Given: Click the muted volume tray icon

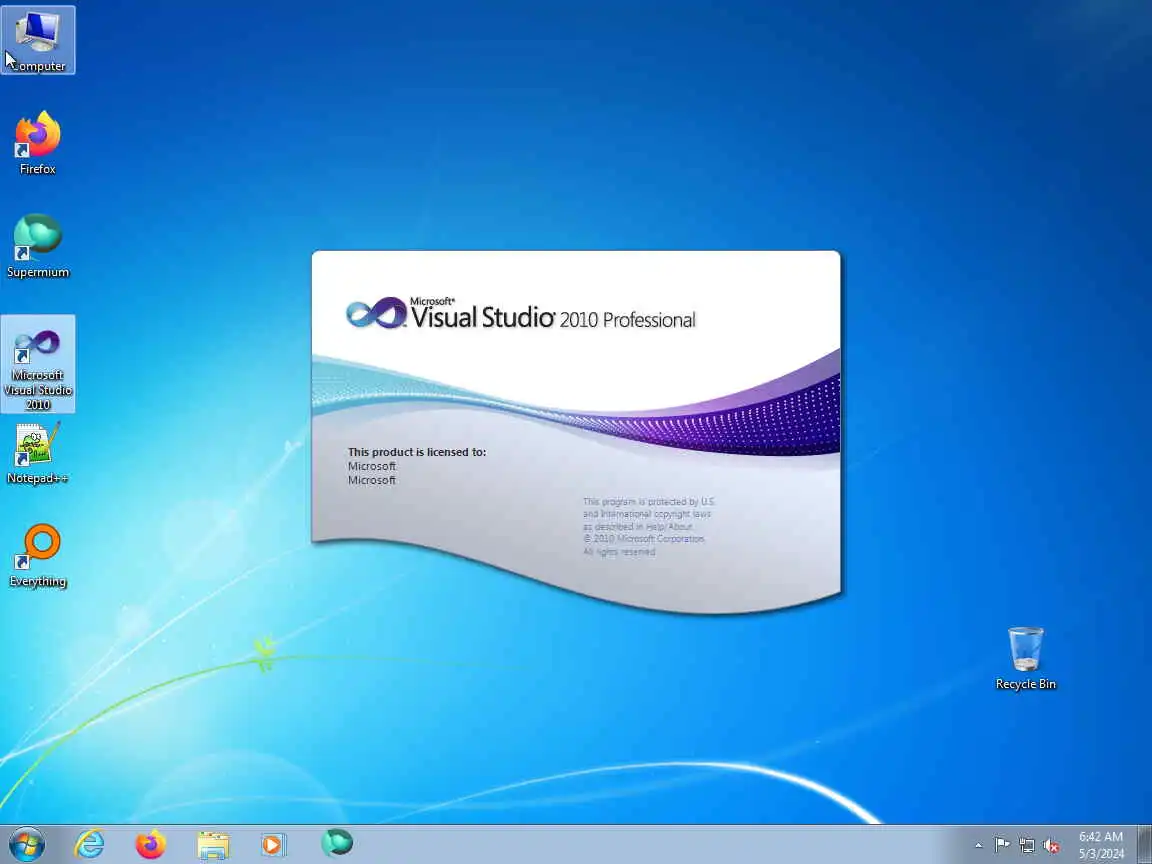Looking at the screenshot, I should 1051,846.
